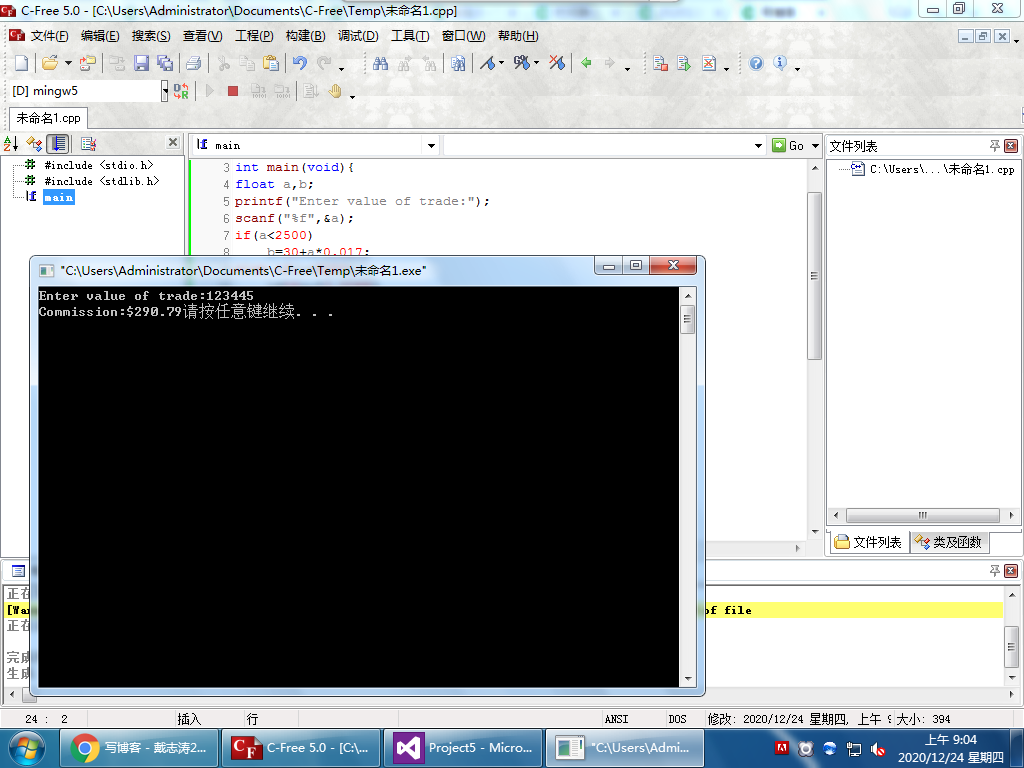Click the Find binoculars icon
Viewport: 1024px width, 768px height.
tap(380, 63)
